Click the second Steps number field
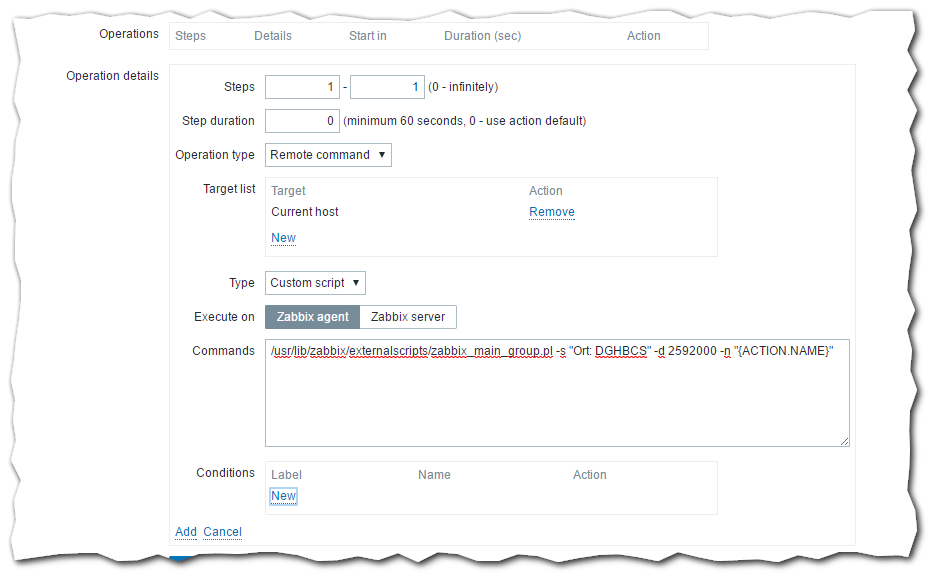The image size is (936, 581). 387,87
